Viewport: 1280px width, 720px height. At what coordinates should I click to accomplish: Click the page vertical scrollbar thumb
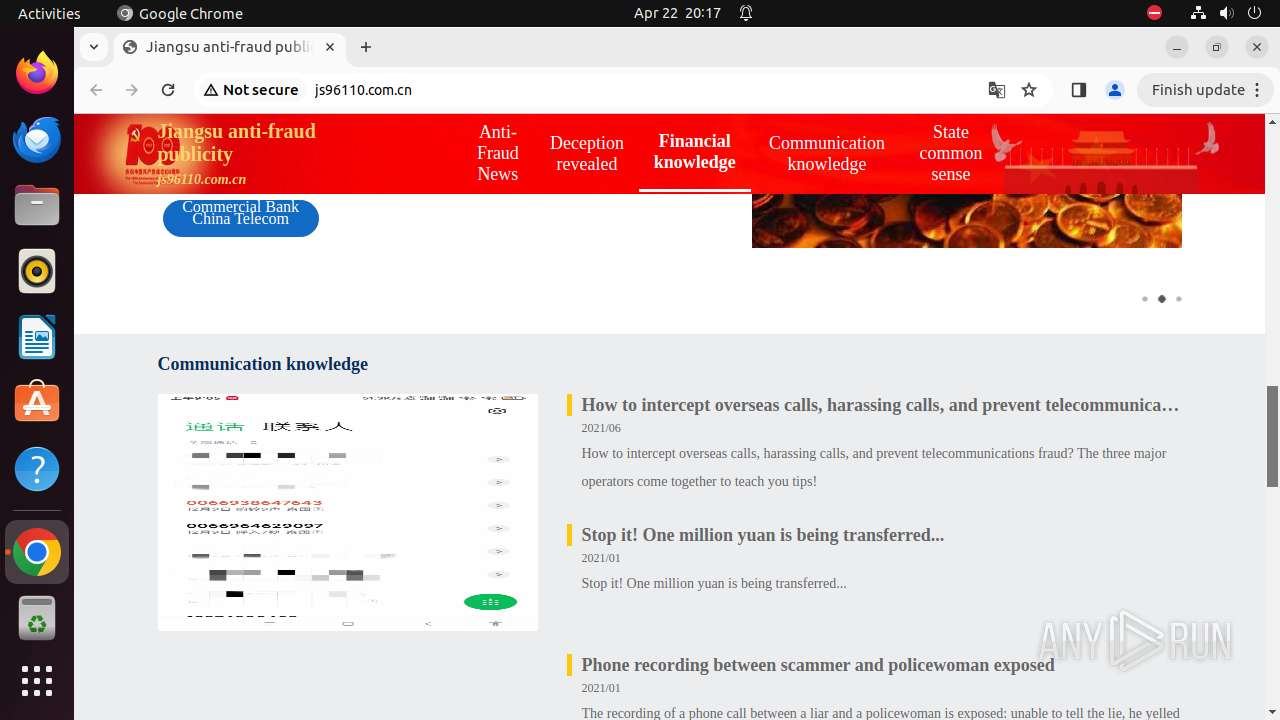point(1272,437)
